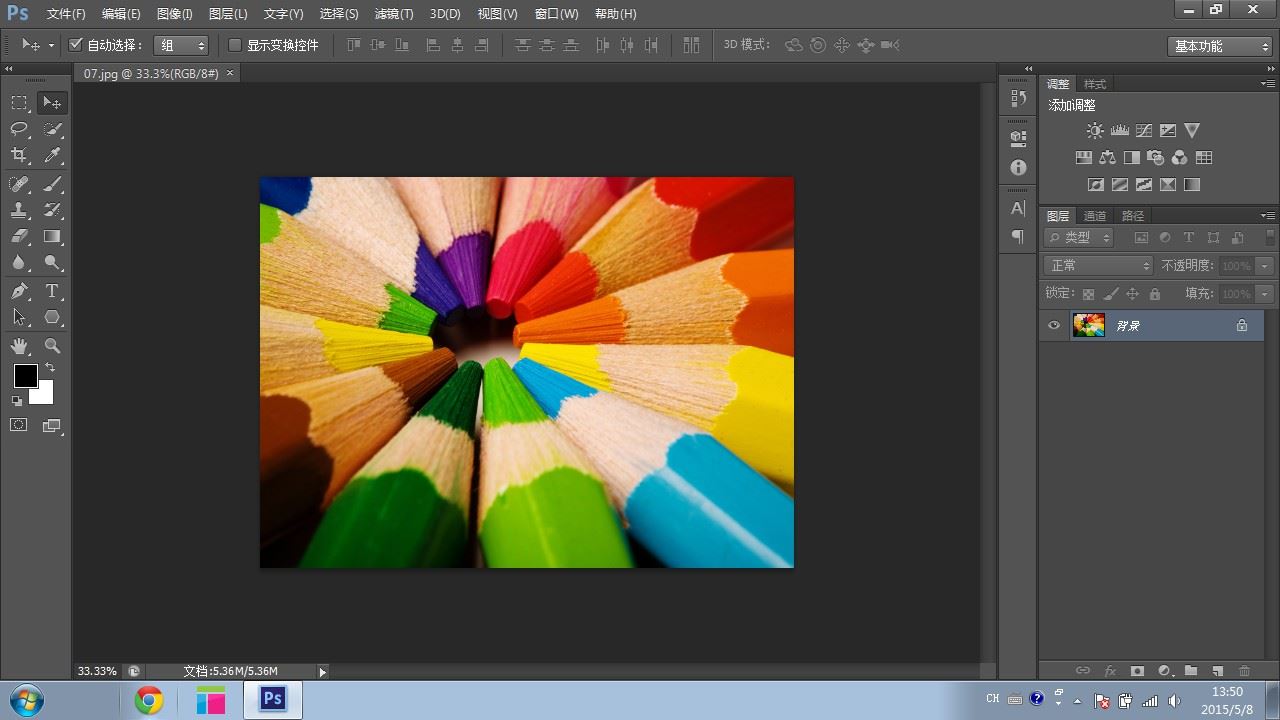Select the Pen tool

[x=19, y=291]
